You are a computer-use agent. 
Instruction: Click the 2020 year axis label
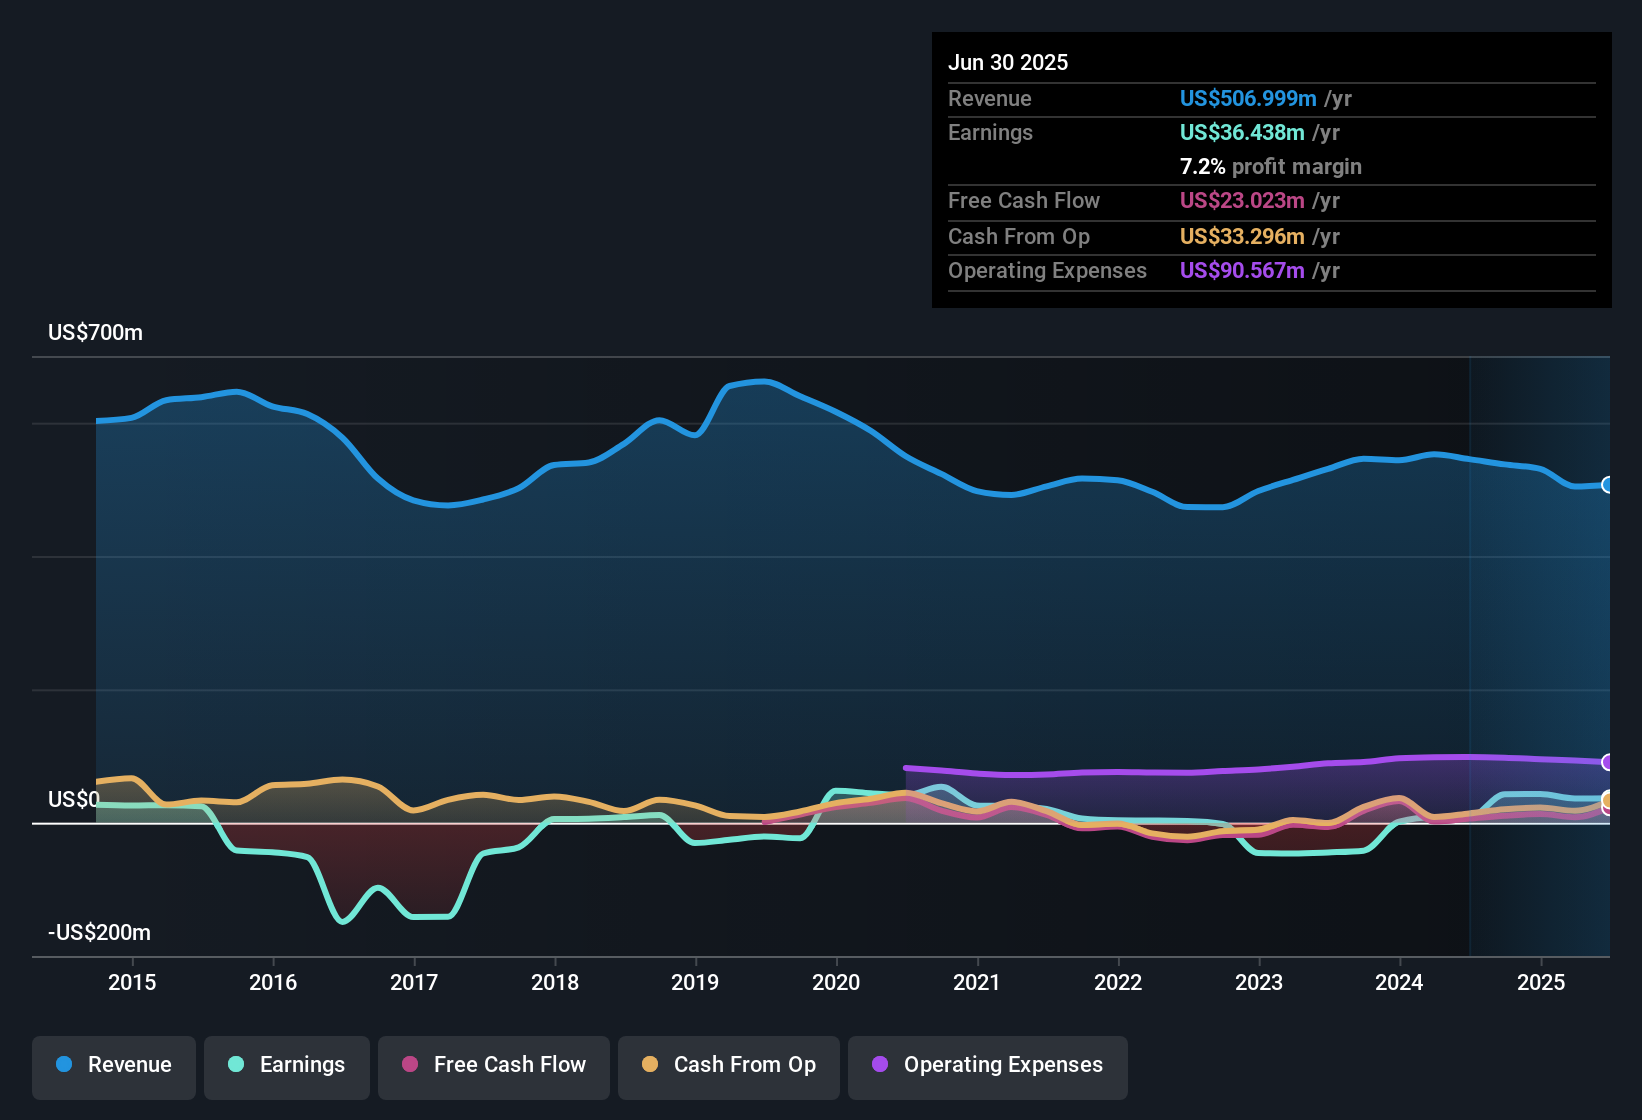pos(837,982)
